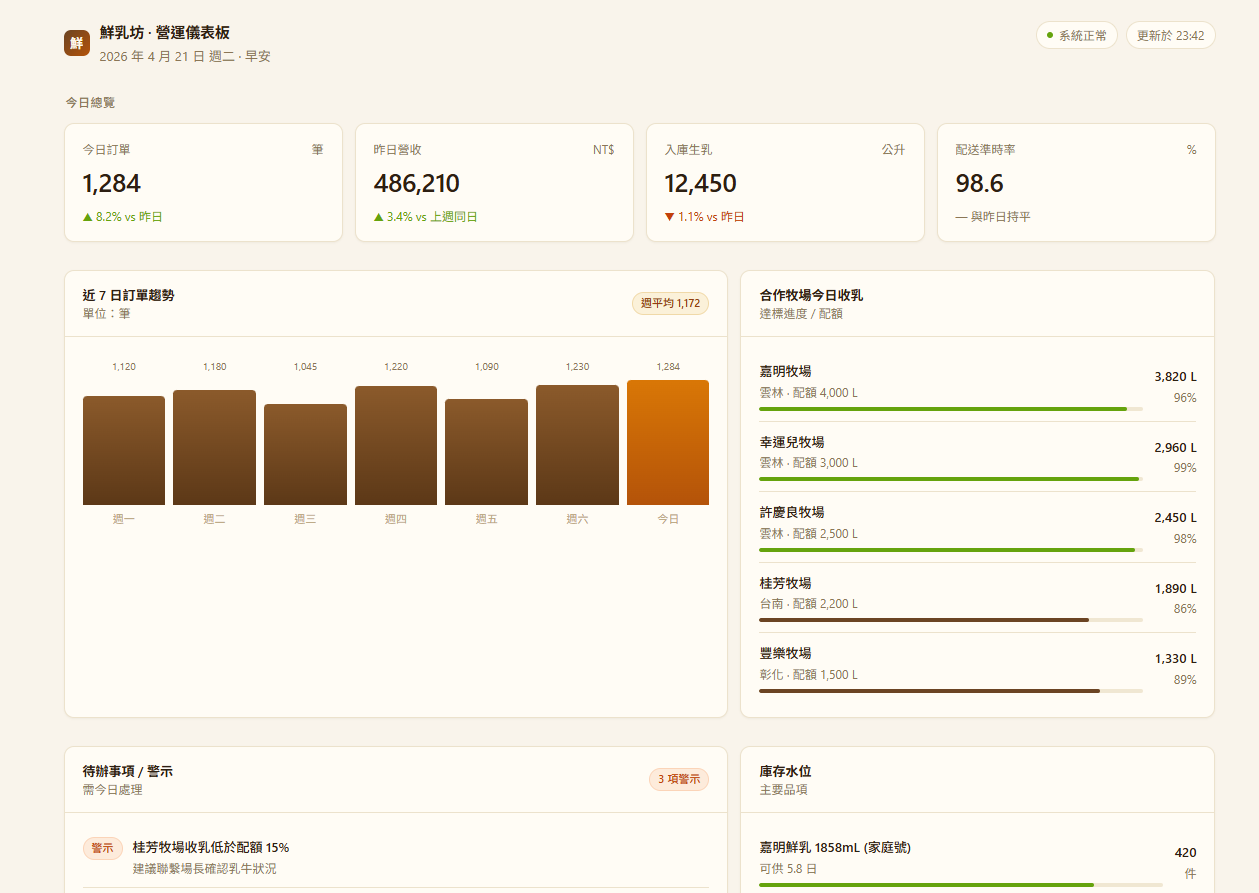Open the 昨日營收 486,210 card
Screen dimensions: 1259x893
click(494, 183)
